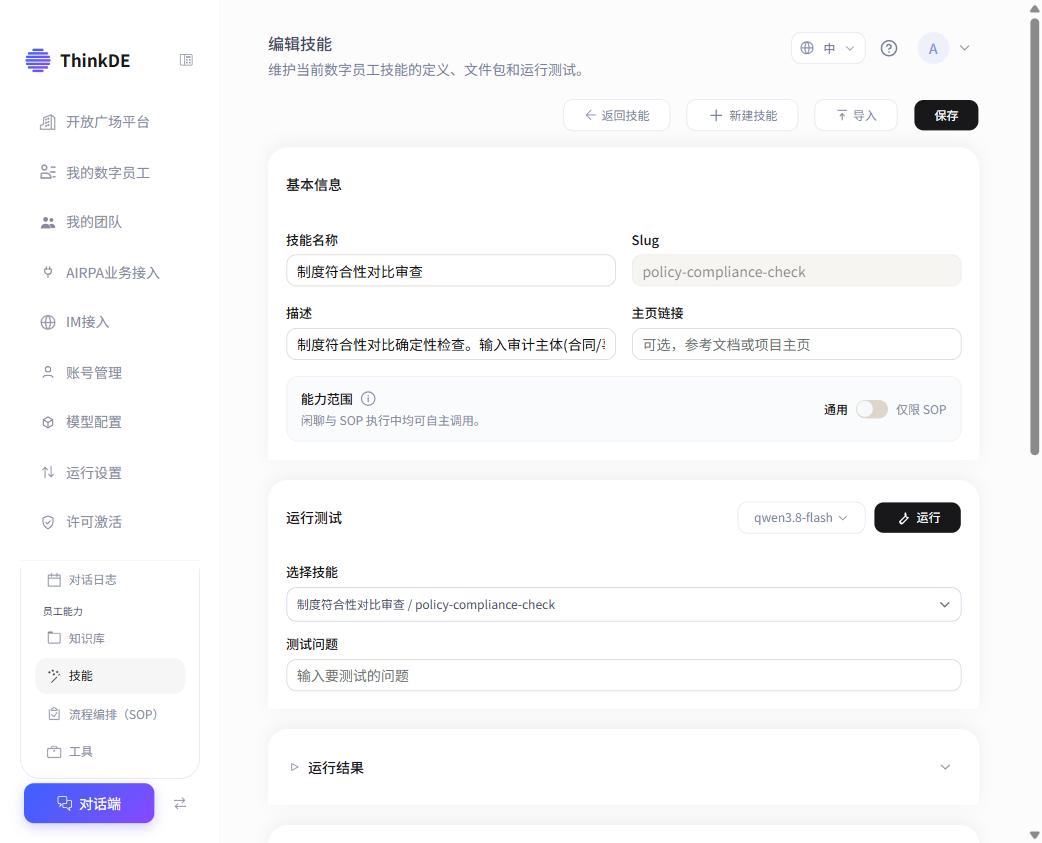Collapse the sidebar with the panel icon

coord(186,60)
